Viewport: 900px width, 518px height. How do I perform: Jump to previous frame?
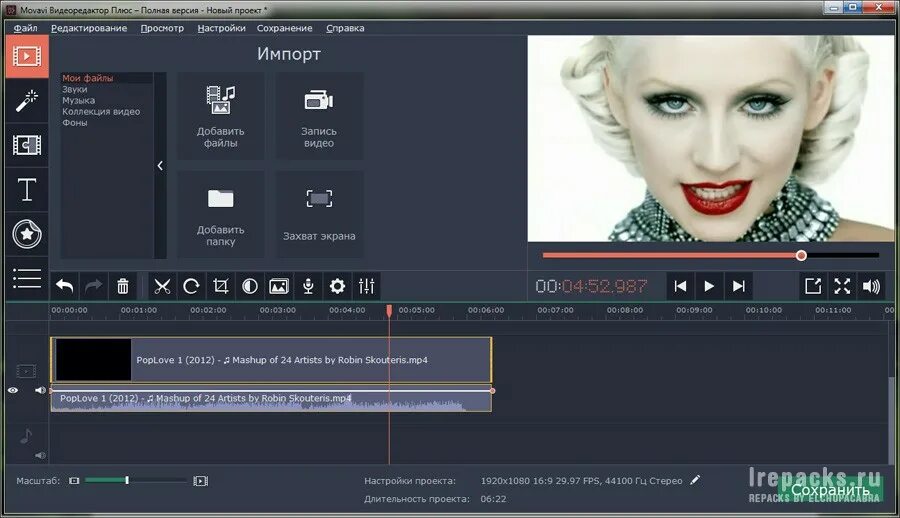coord(680,286)
